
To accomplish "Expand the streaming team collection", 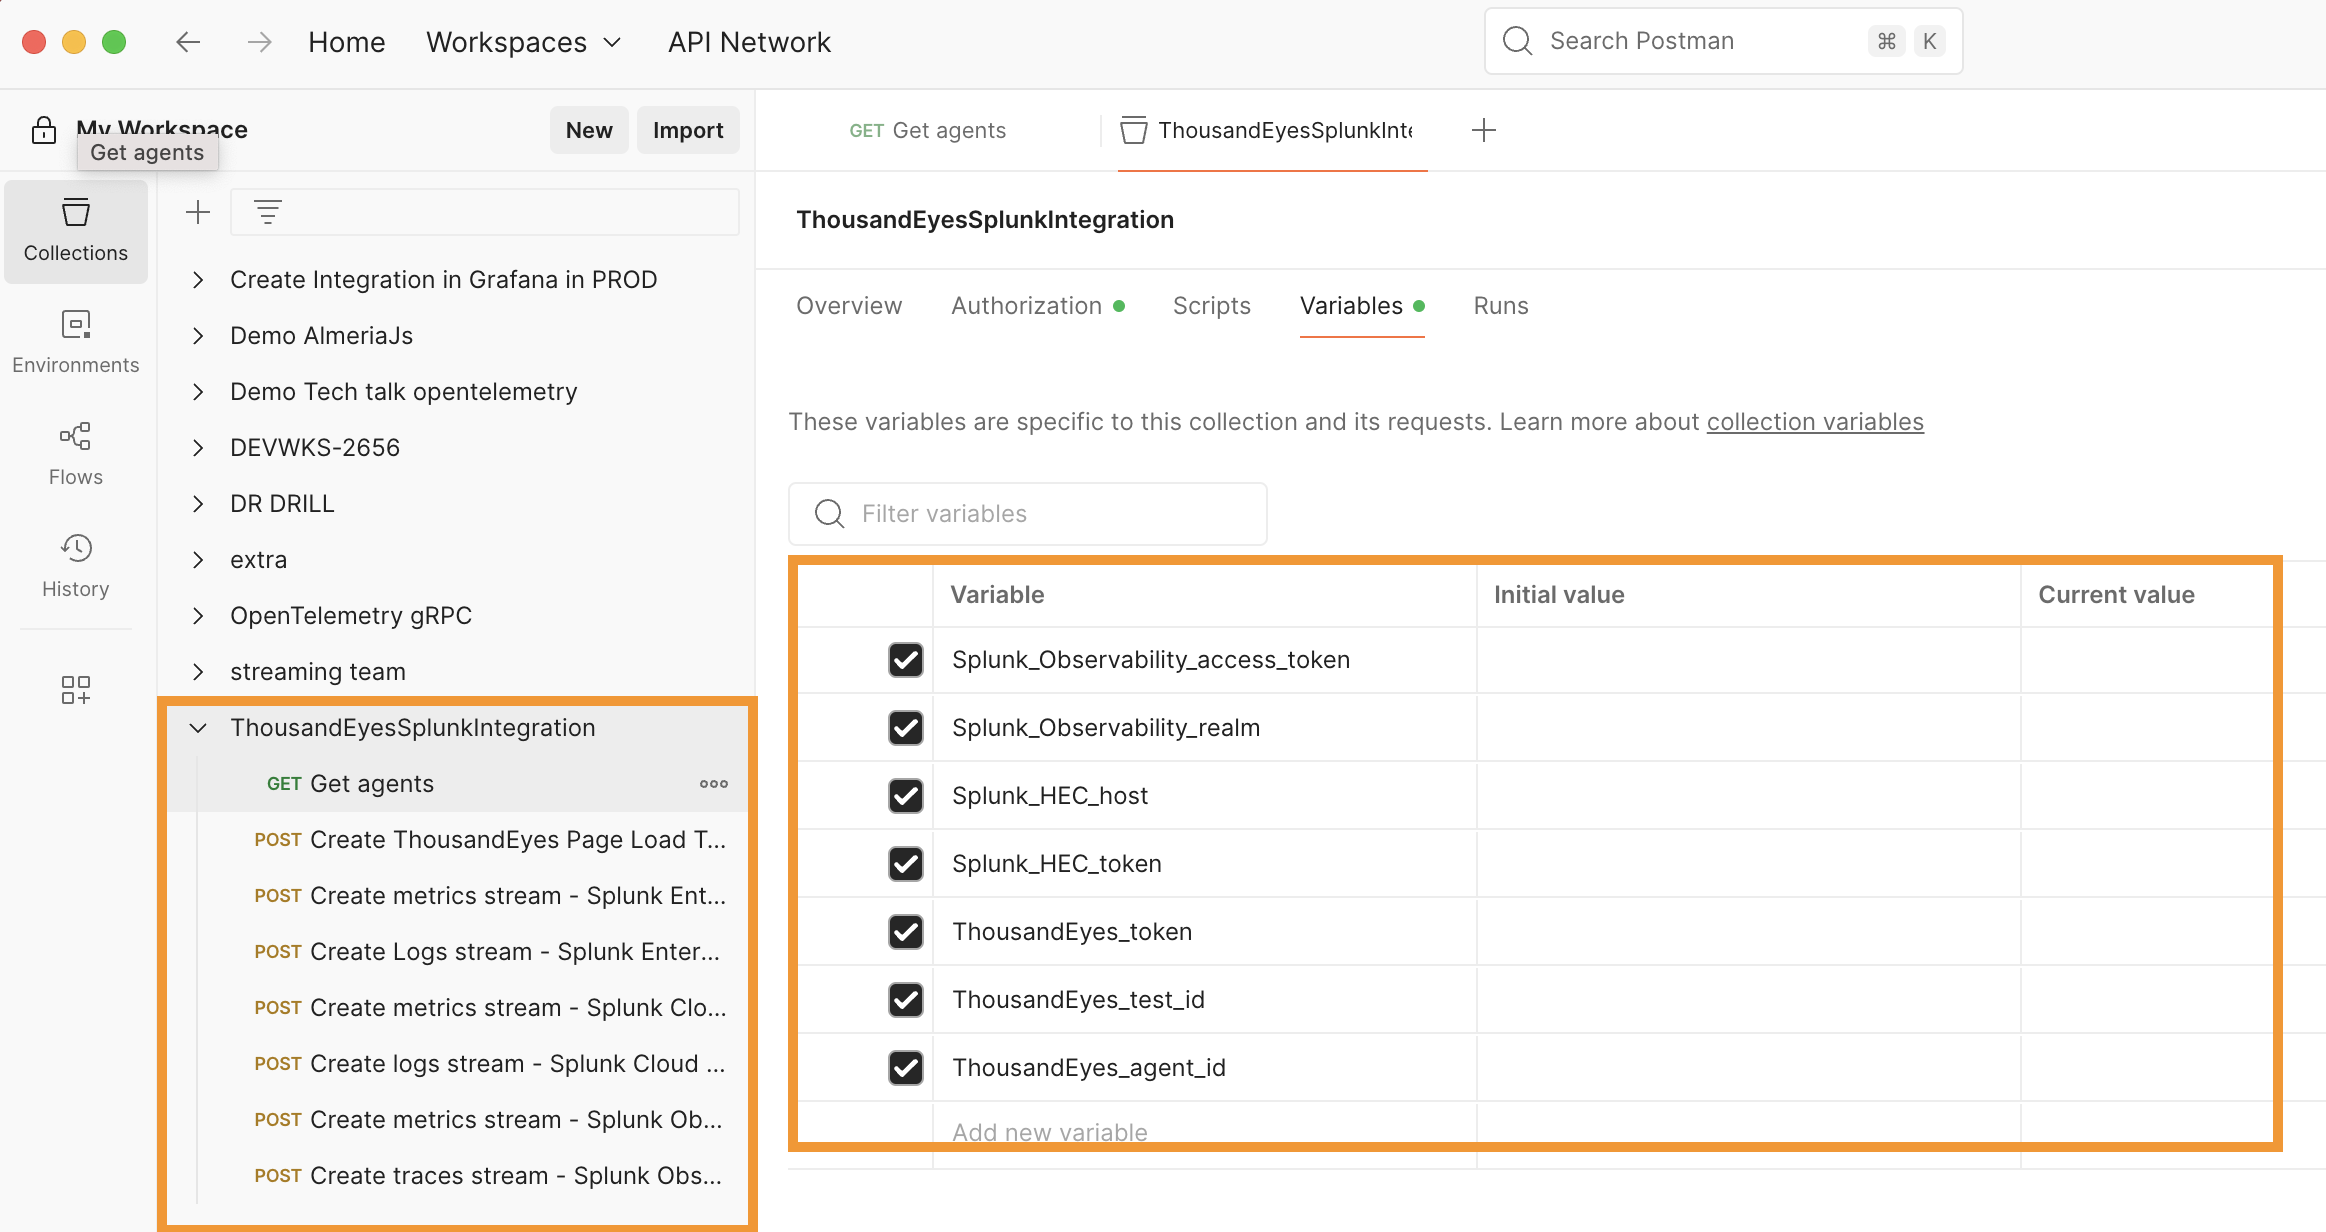I will (x=198, y=672).
